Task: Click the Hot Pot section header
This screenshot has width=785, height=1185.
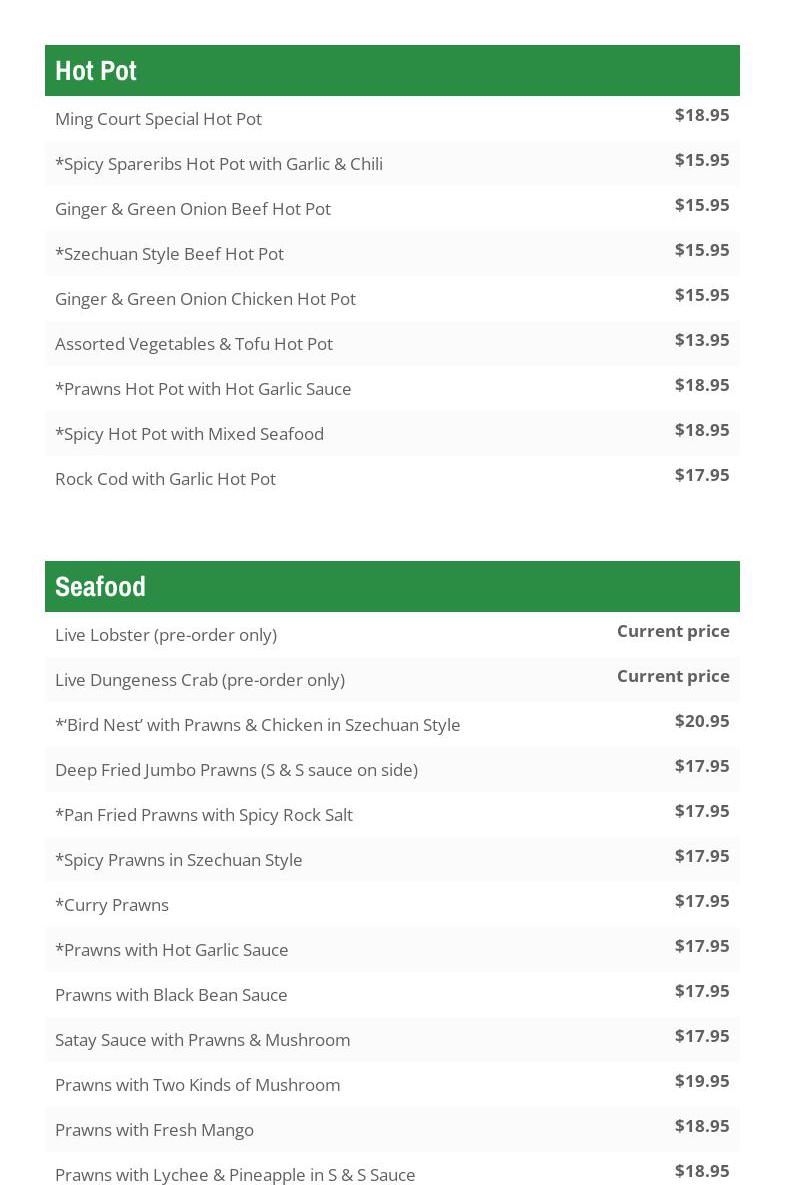Action: [x=96, y=71]
